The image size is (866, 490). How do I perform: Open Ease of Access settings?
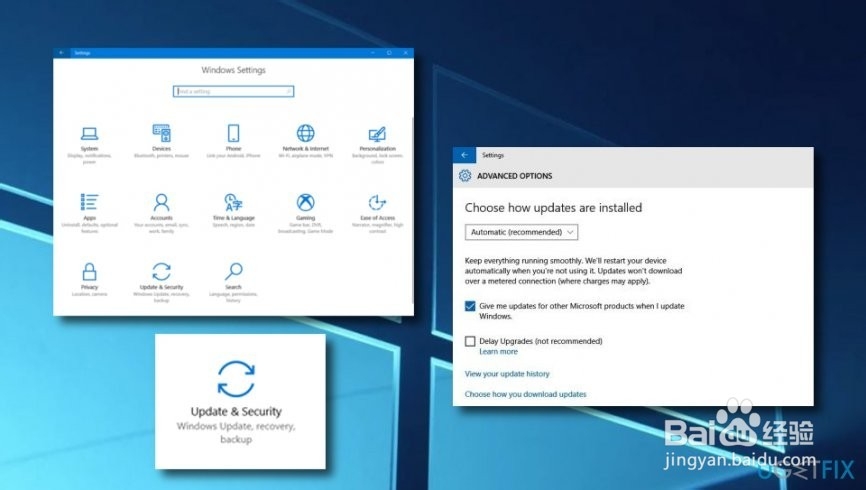(x=377, y=213)
